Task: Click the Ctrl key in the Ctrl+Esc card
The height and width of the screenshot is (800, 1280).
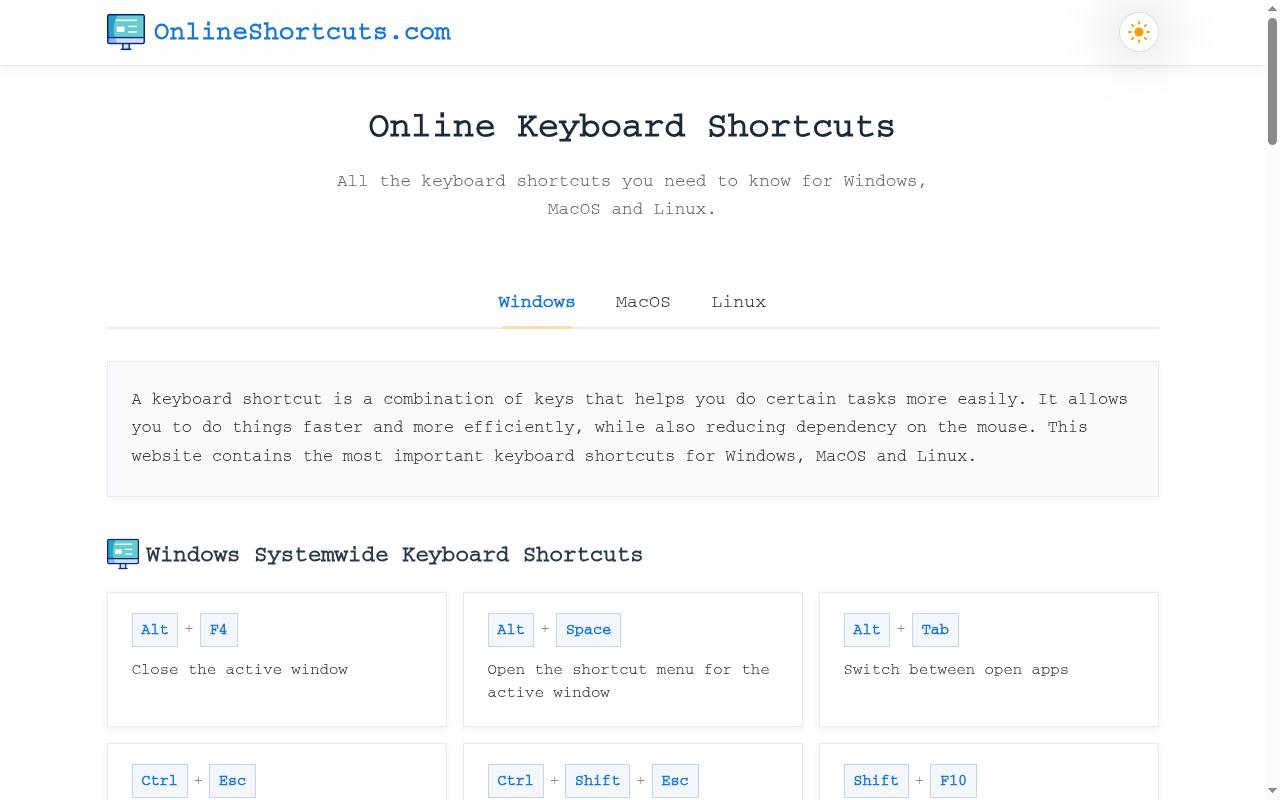Action: click(159, 781)
